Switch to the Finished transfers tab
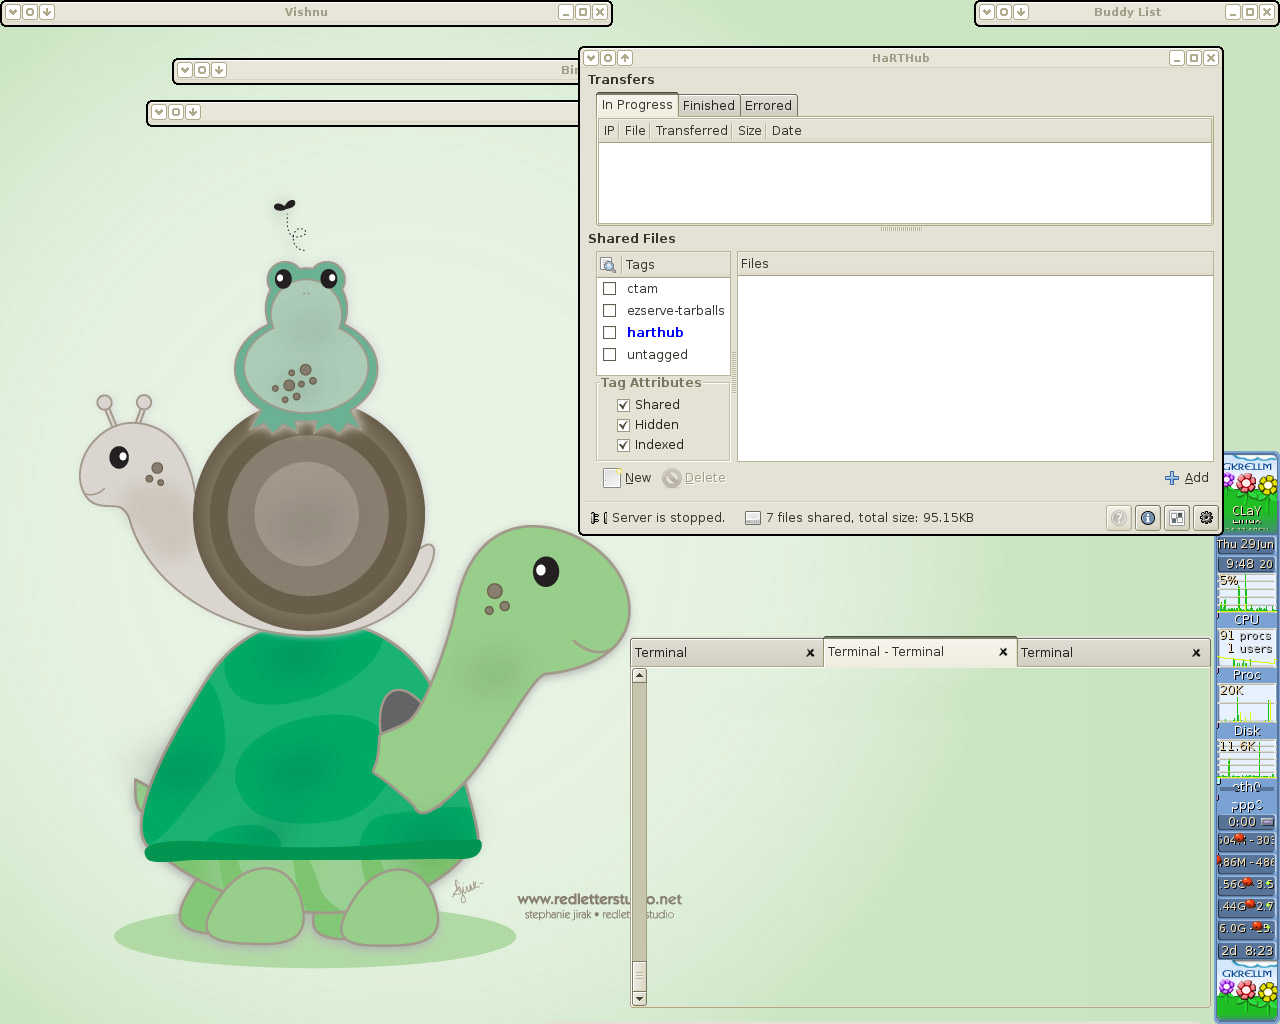This screenshot has height=1024, width=1280. pyautogui.click(x=708, y=106)
